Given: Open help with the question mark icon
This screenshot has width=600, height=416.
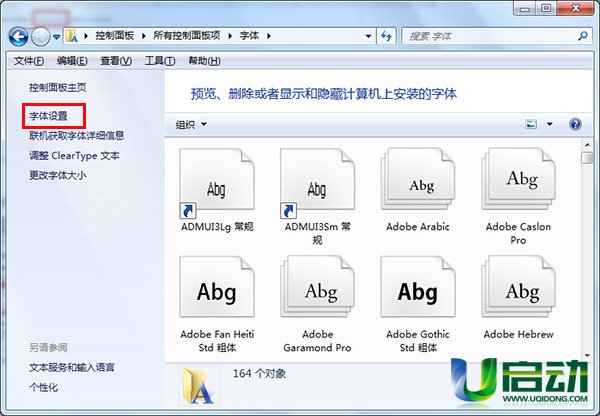Looking at the screenshot, I should click(575, 124).
